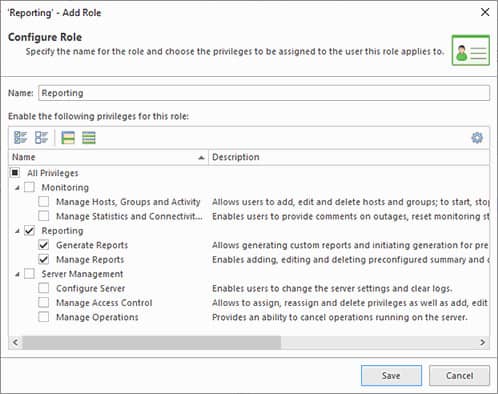Open the gear settings icon in toolbar
The height and width of the screenshot is (394, 498).
[477, 137]
